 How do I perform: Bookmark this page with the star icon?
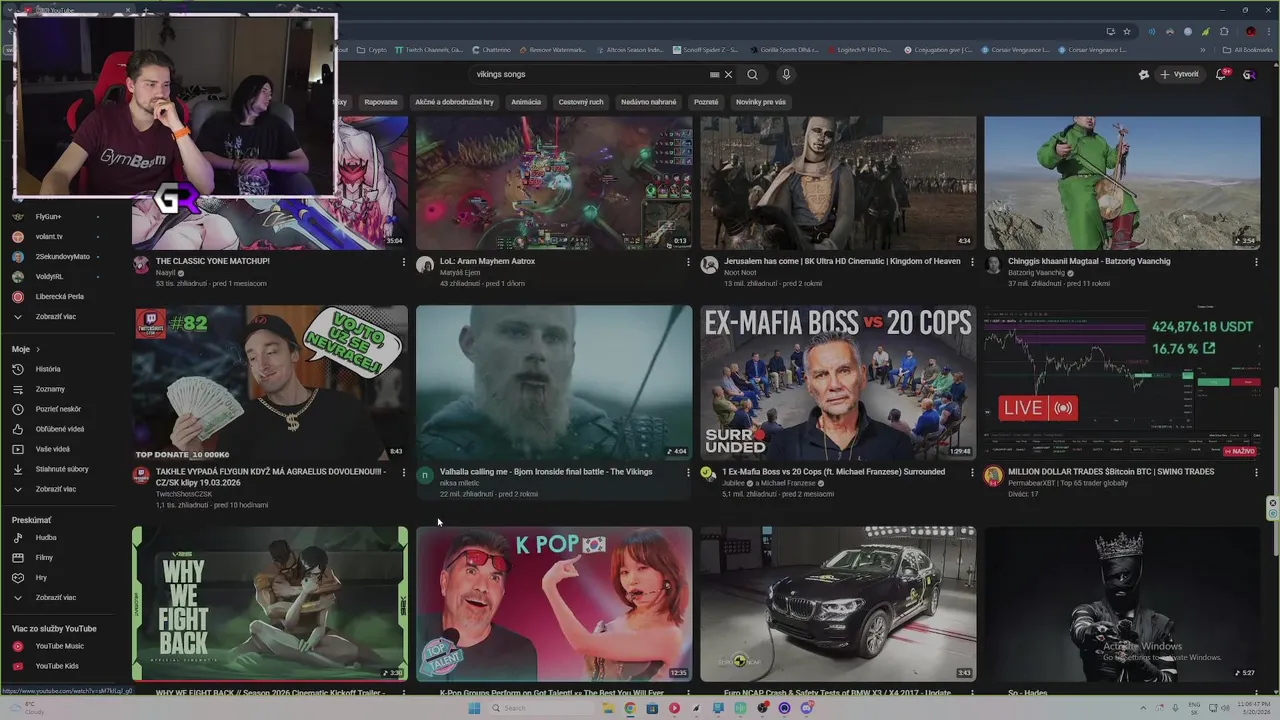[1127, 31]
